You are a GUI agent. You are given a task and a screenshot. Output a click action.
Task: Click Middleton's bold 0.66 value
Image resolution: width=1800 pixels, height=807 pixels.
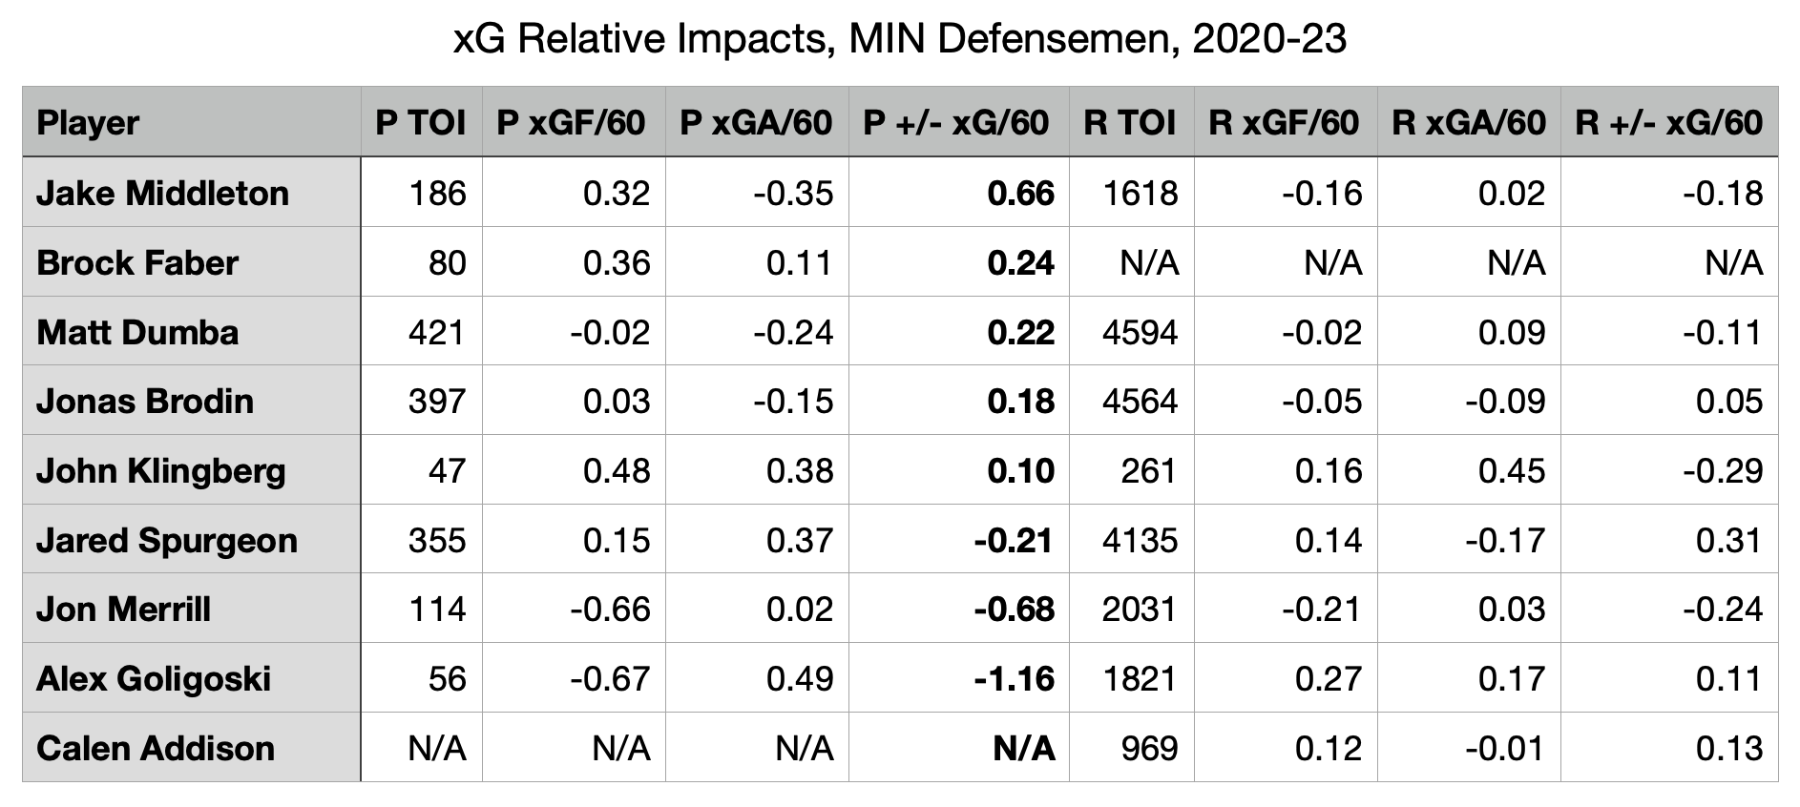(x=1020, y=193)
